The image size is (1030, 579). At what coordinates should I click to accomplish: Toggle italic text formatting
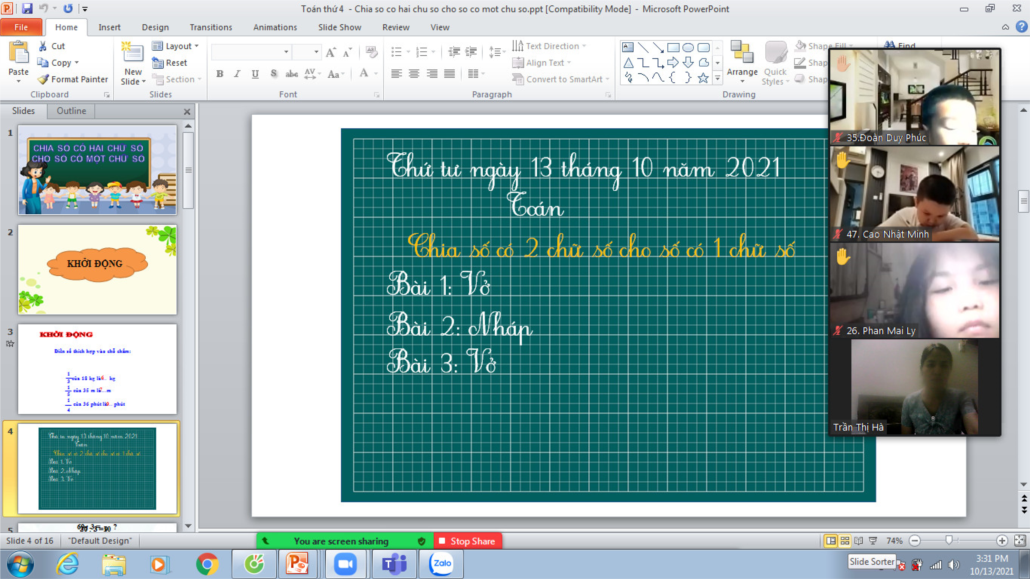237,74
